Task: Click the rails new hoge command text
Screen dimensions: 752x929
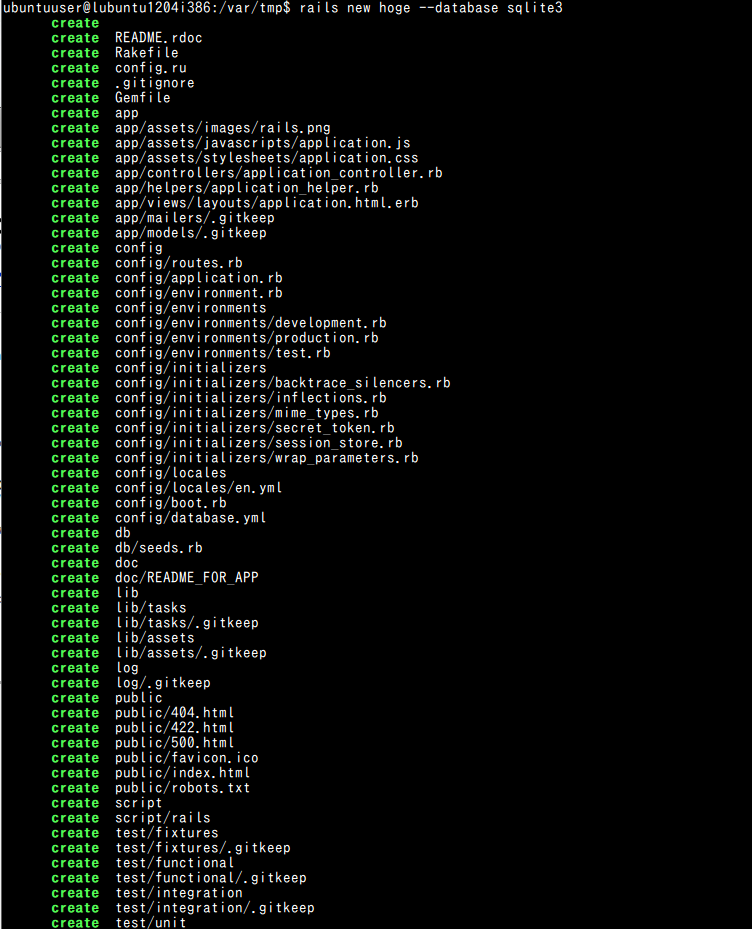Action: tap(431, 8)
